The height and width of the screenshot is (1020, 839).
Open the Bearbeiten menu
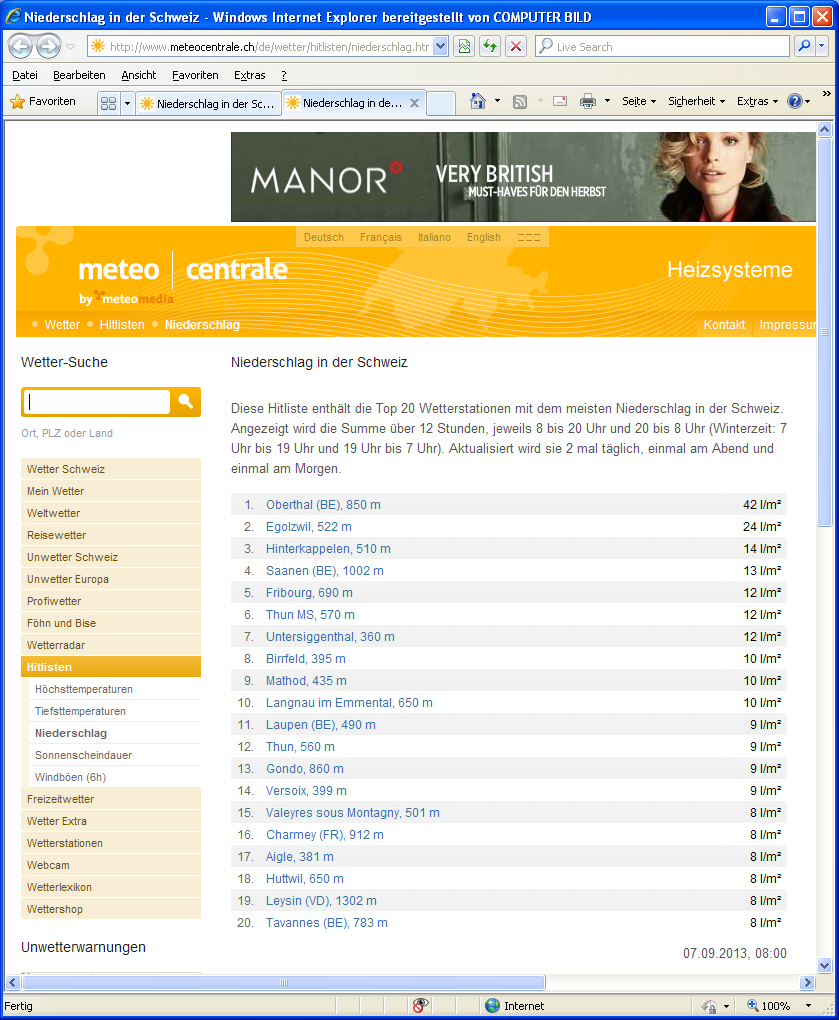[79, 75]
